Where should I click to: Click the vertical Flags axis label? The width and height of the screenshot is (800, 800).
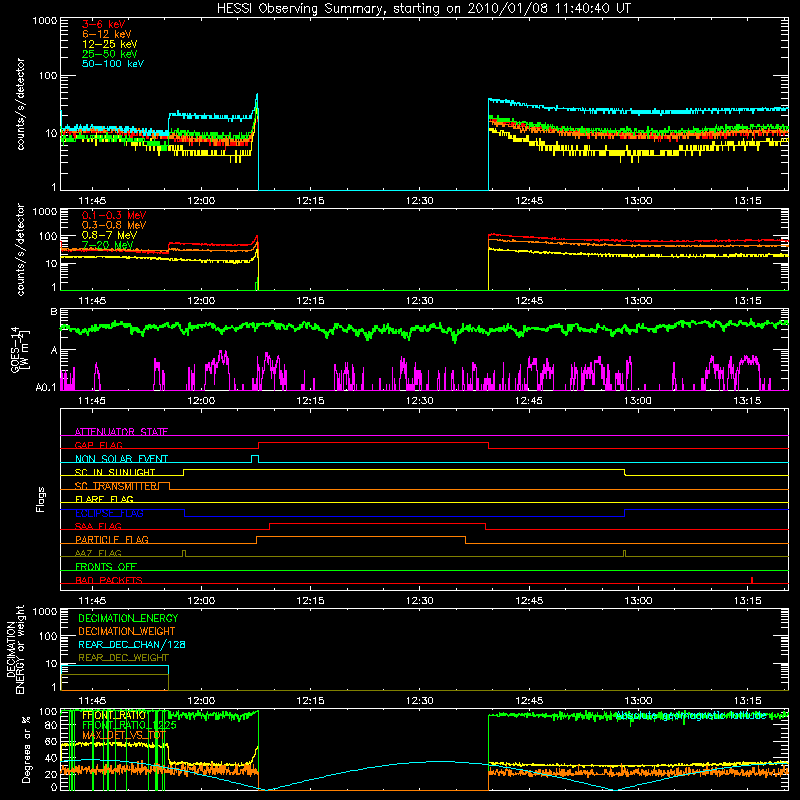[x=40, y=499]
